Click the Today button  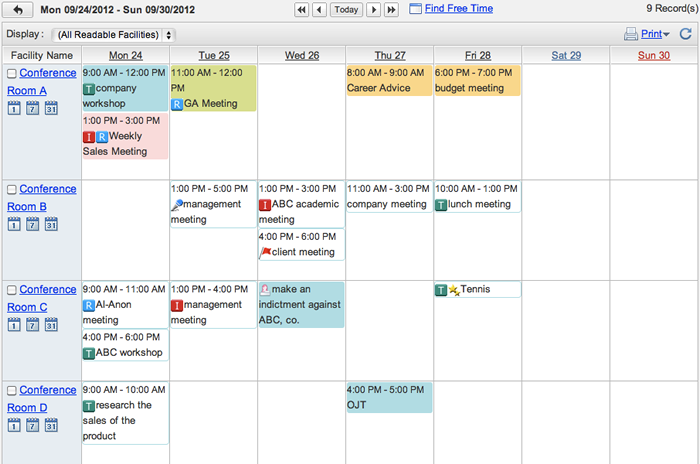[x=346, y=9]
